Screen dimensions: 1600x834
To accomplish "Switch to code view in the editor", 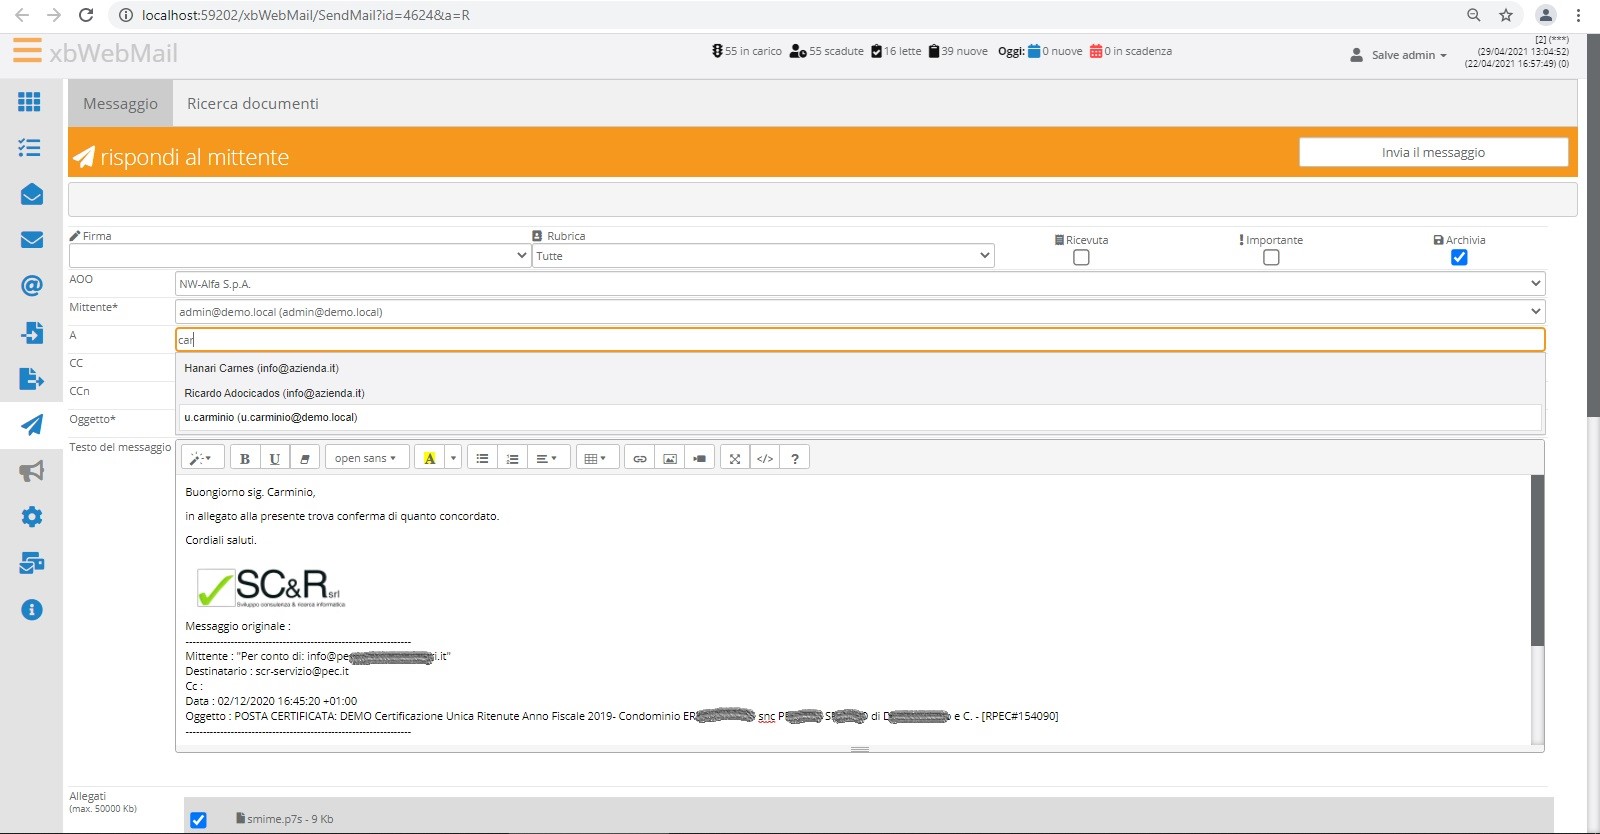I will point(765,458).
